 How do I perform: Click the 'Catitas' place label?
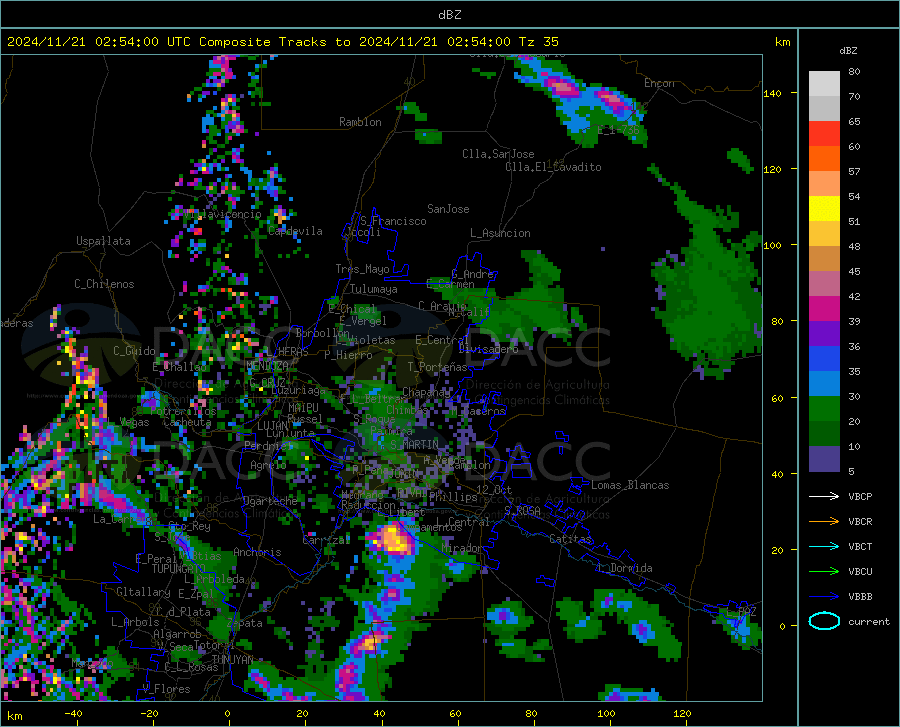pyautogui.click(x=570, y=539)
